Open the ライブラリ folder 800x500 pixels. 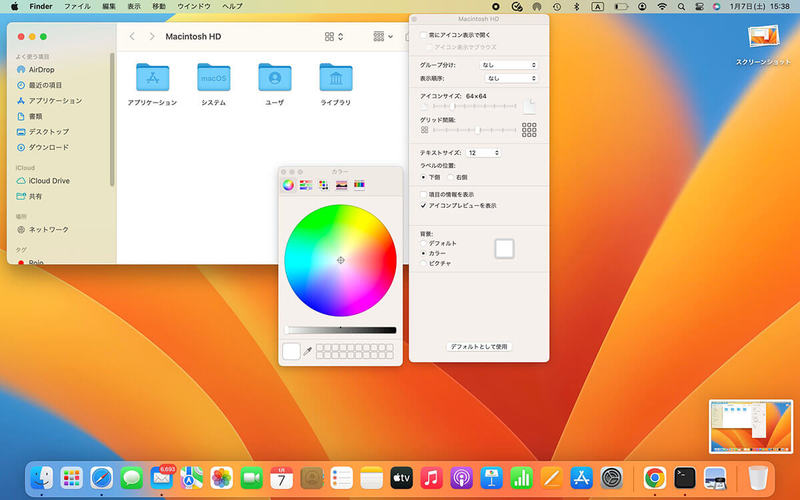(x=336, y=85)
